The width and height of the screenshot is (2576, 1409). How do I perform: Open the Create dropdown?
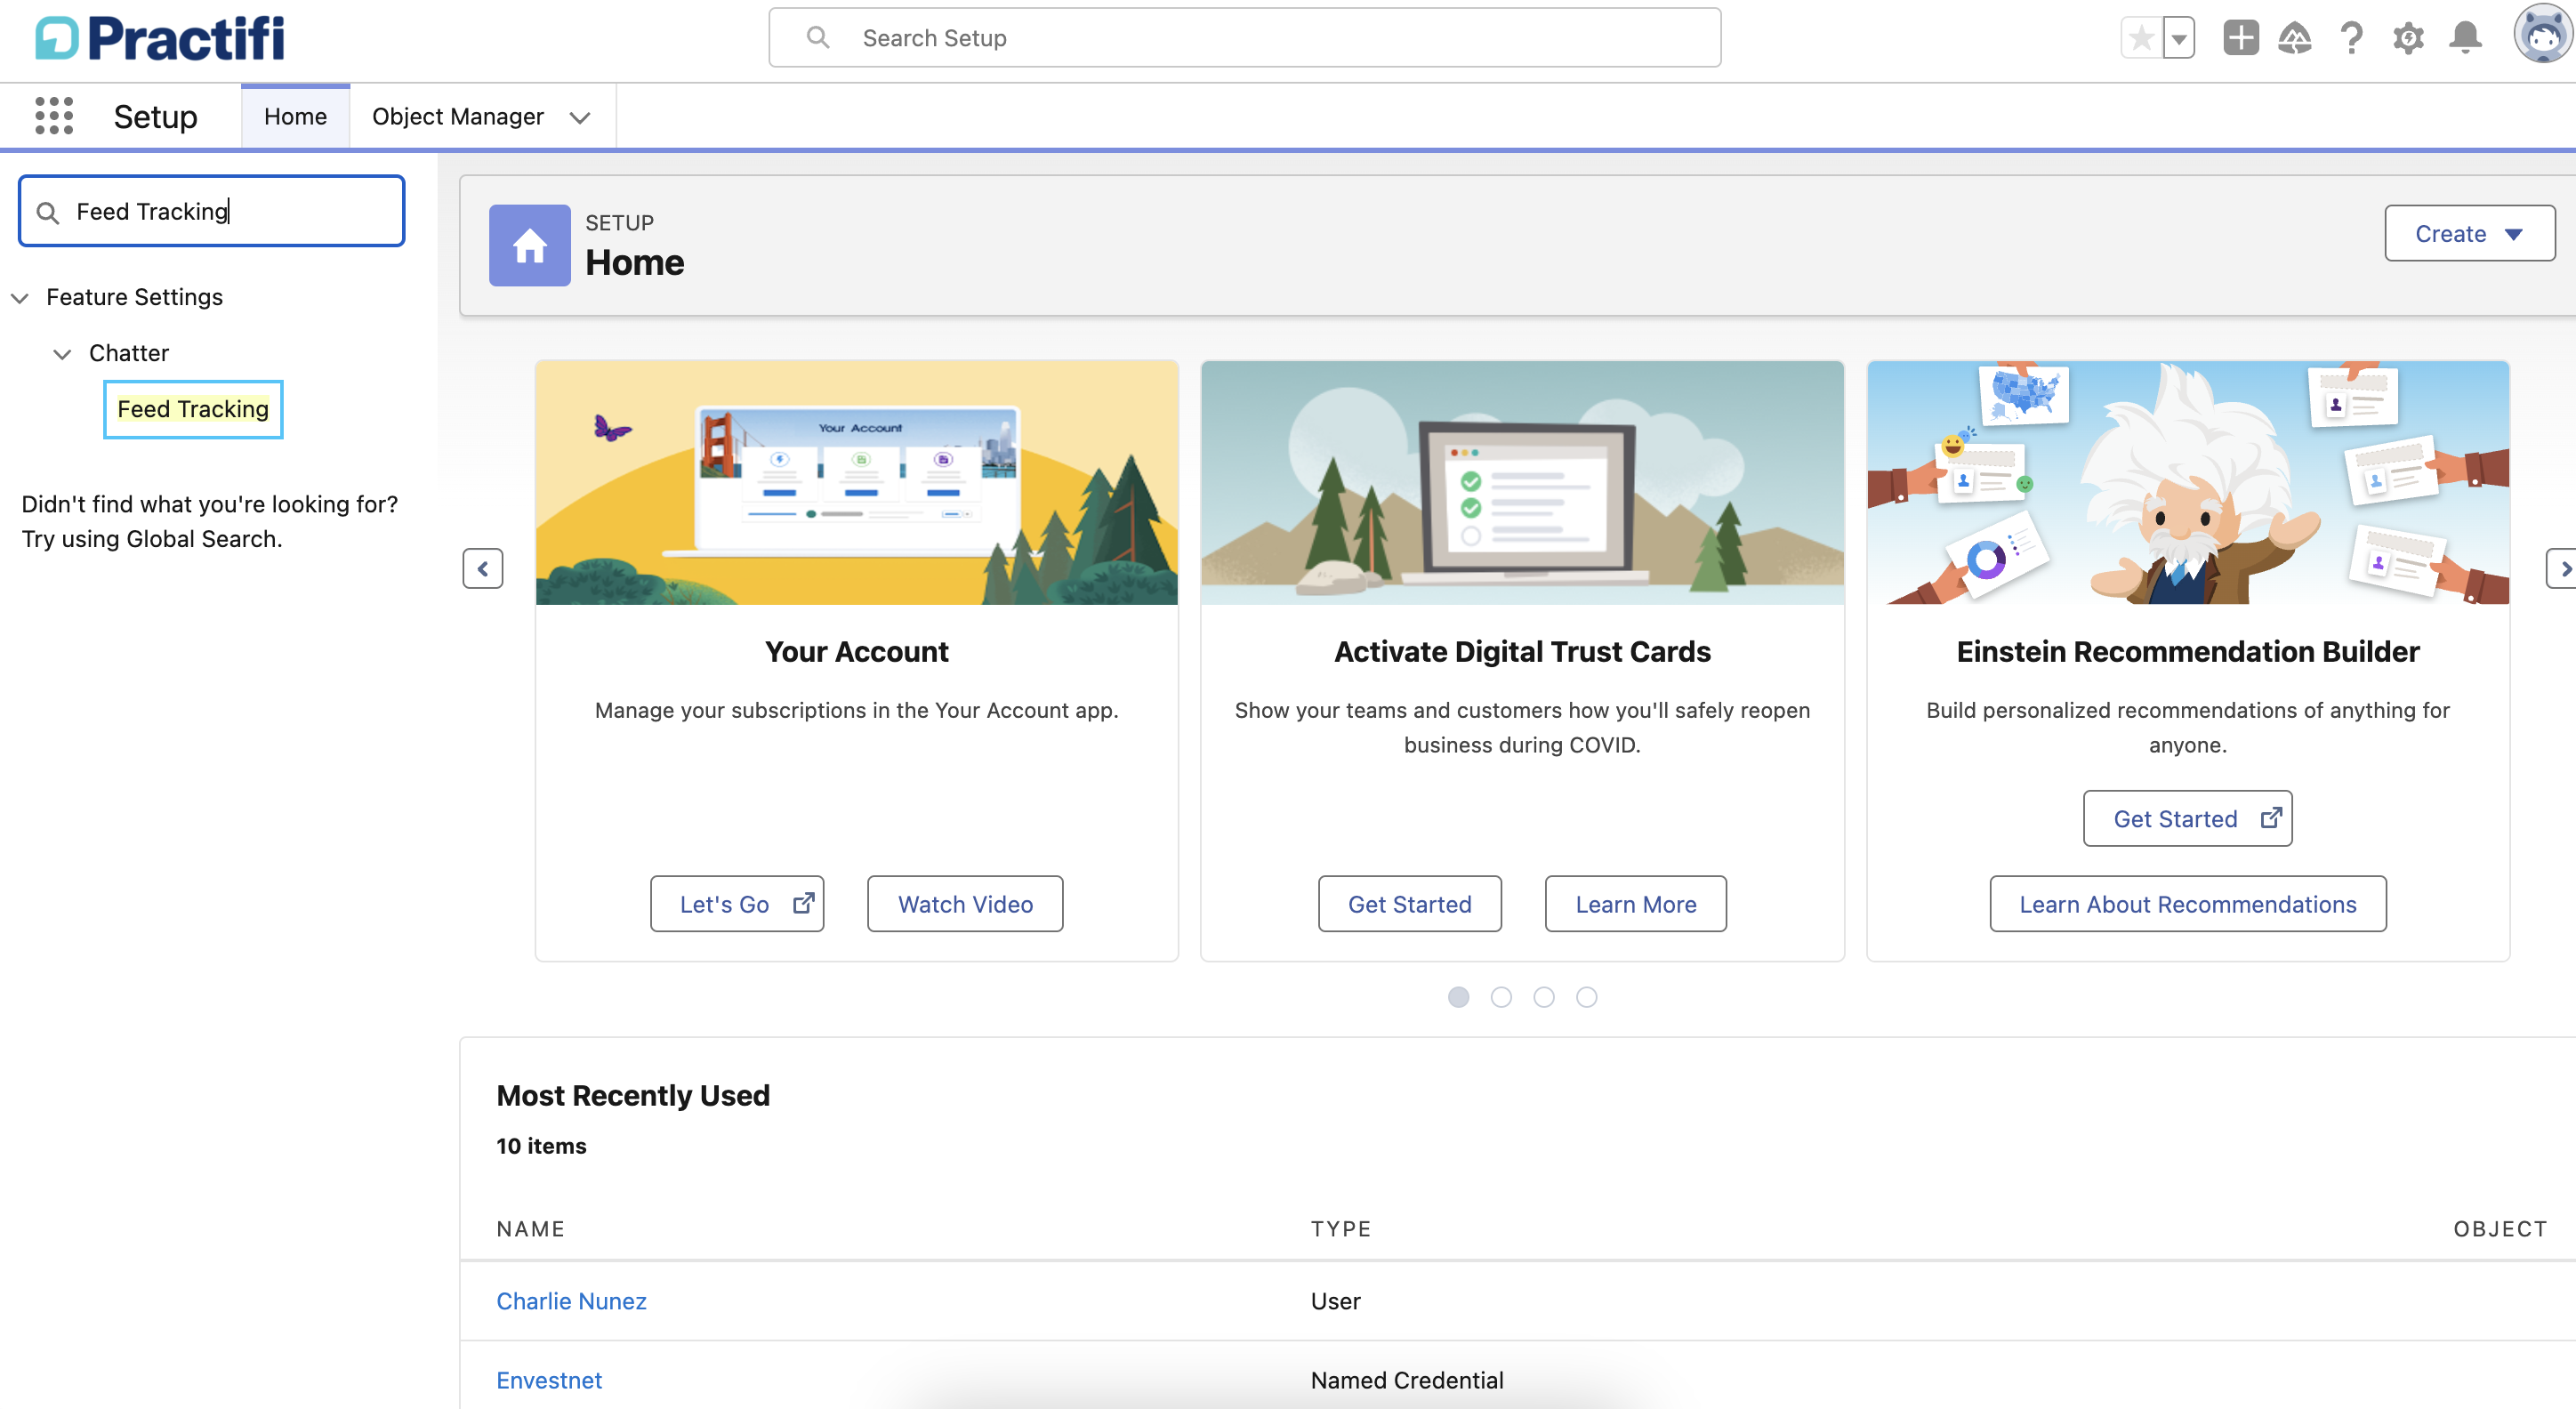(2469, 233)
